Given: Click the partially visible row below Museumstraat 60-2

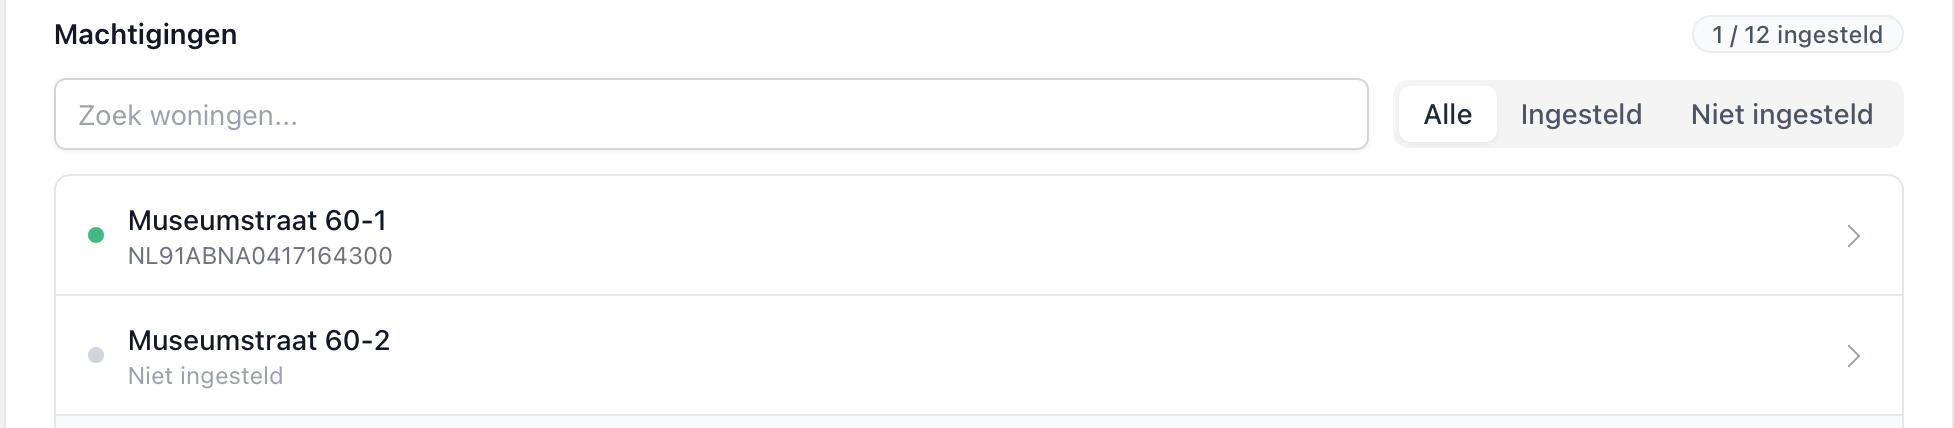Looking at the screenshot, I should pos(978,422).
